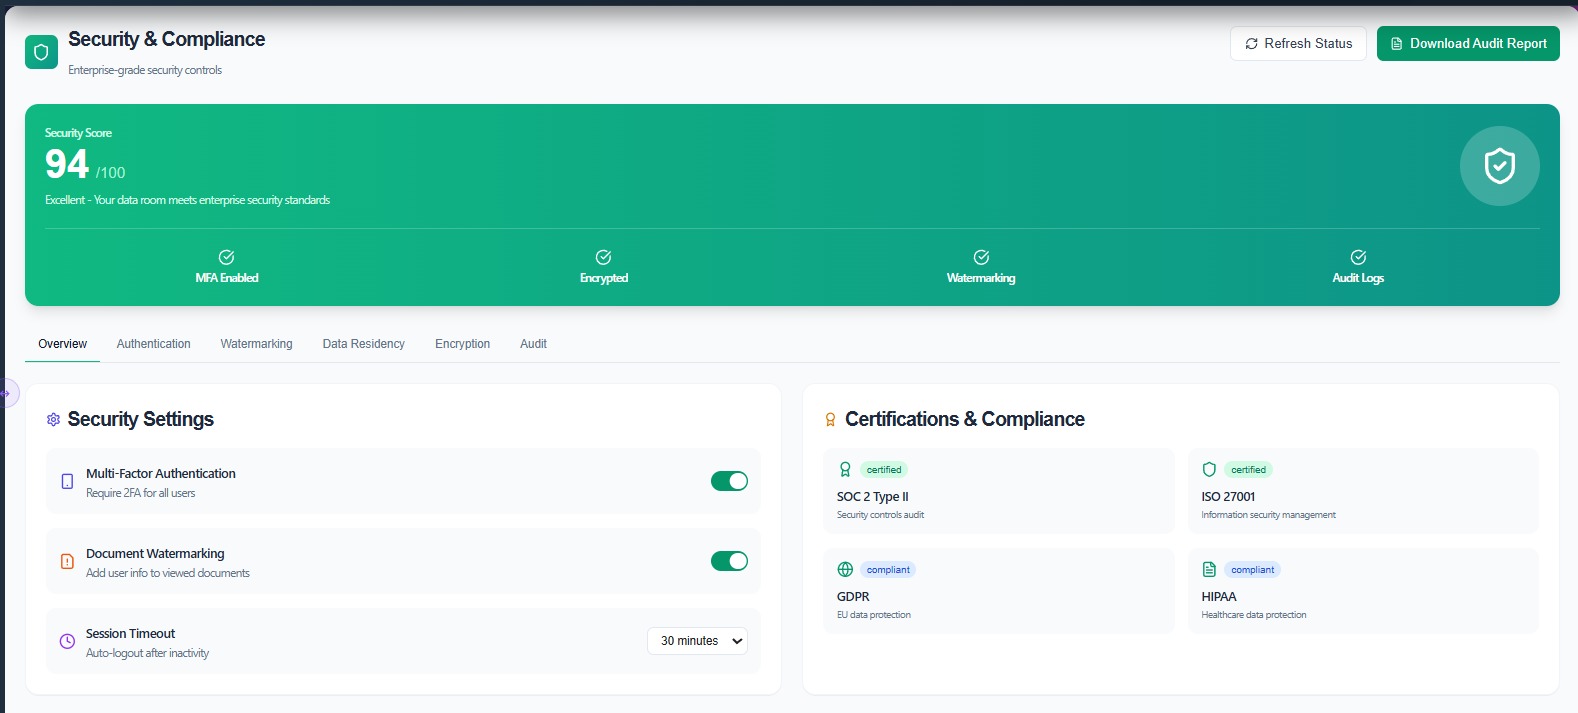Turn off the Document Watermarking switch
This screenshot has height=713, width=1578.
pos(729,561)
